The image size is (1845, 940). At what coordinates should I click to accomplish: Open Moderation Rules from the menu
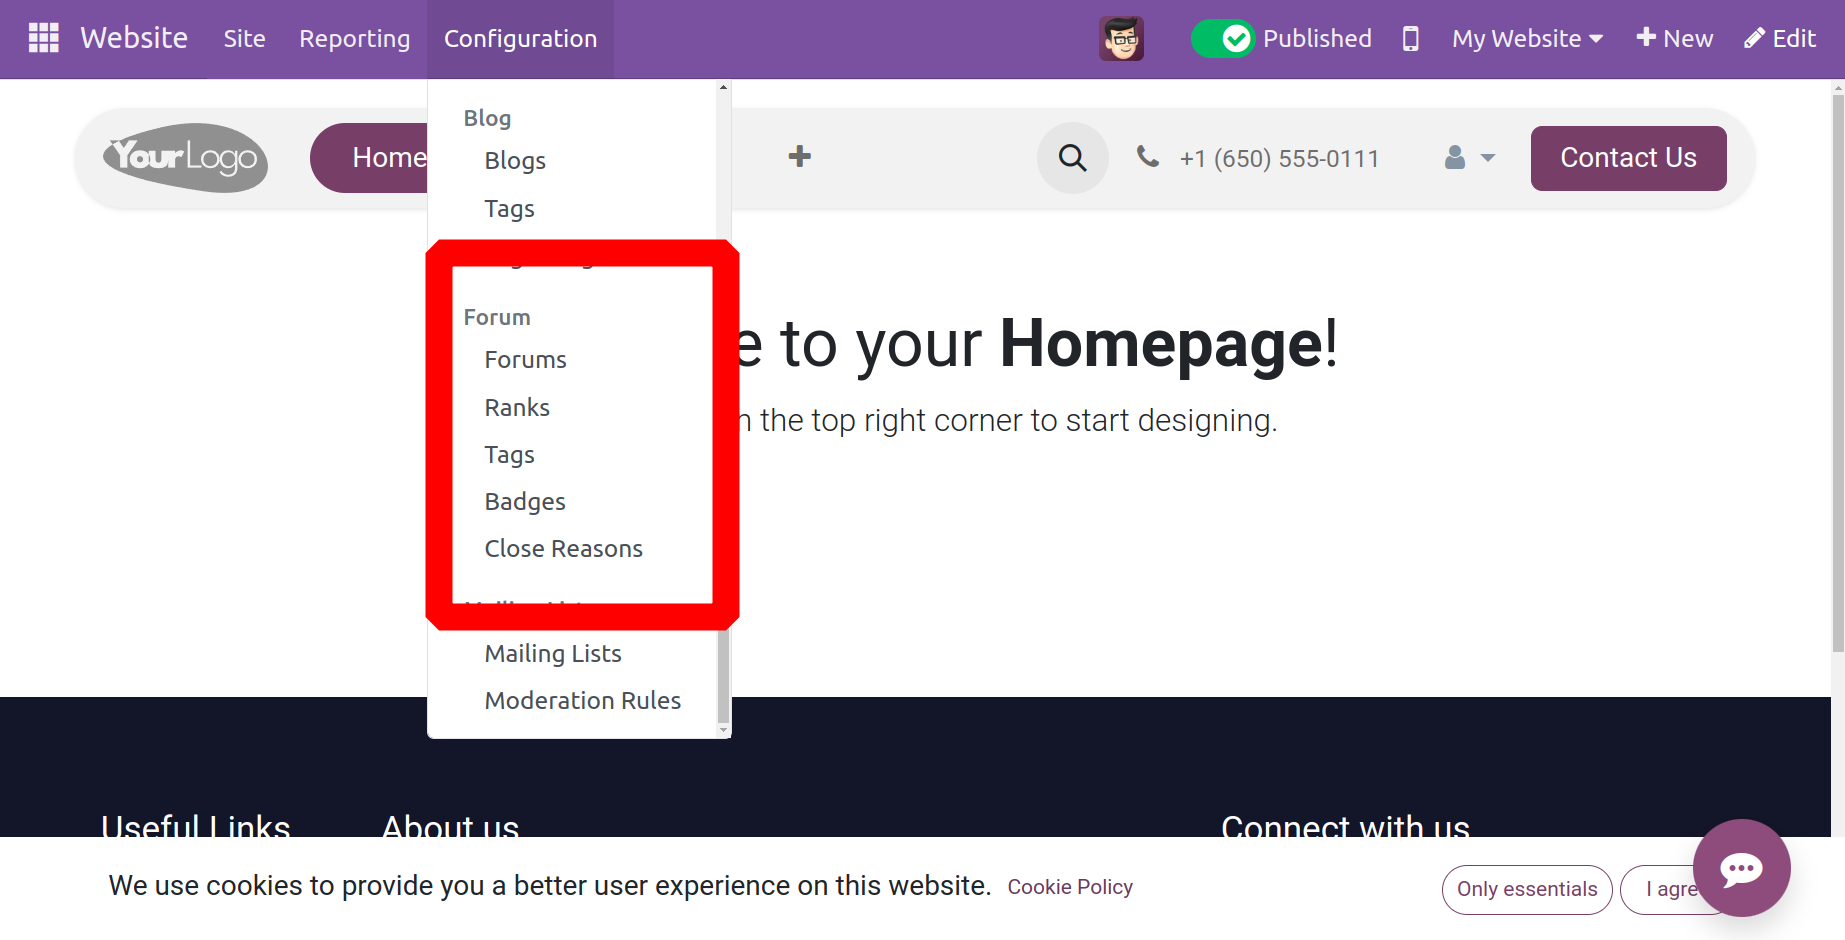[x=582, y=701]
